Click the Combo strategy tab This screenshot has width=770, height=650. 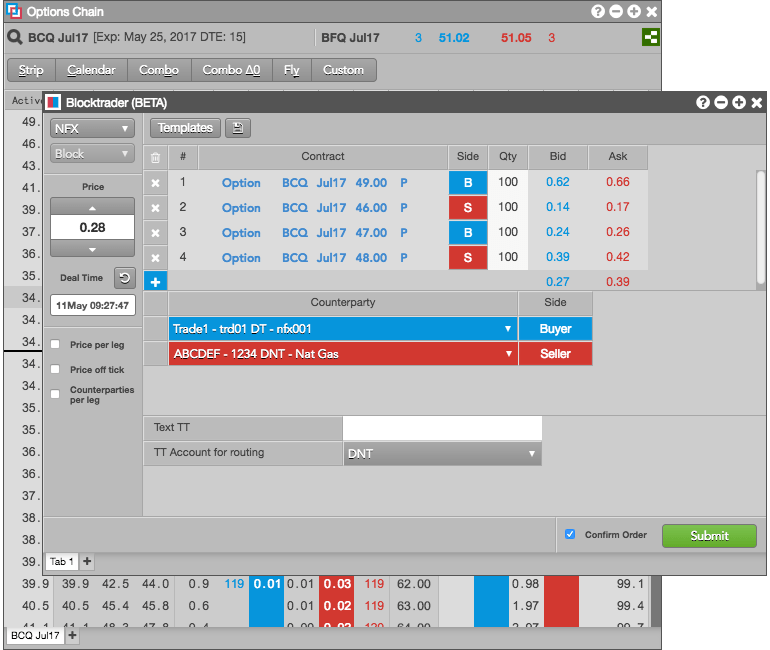click(x=159, y=70)
